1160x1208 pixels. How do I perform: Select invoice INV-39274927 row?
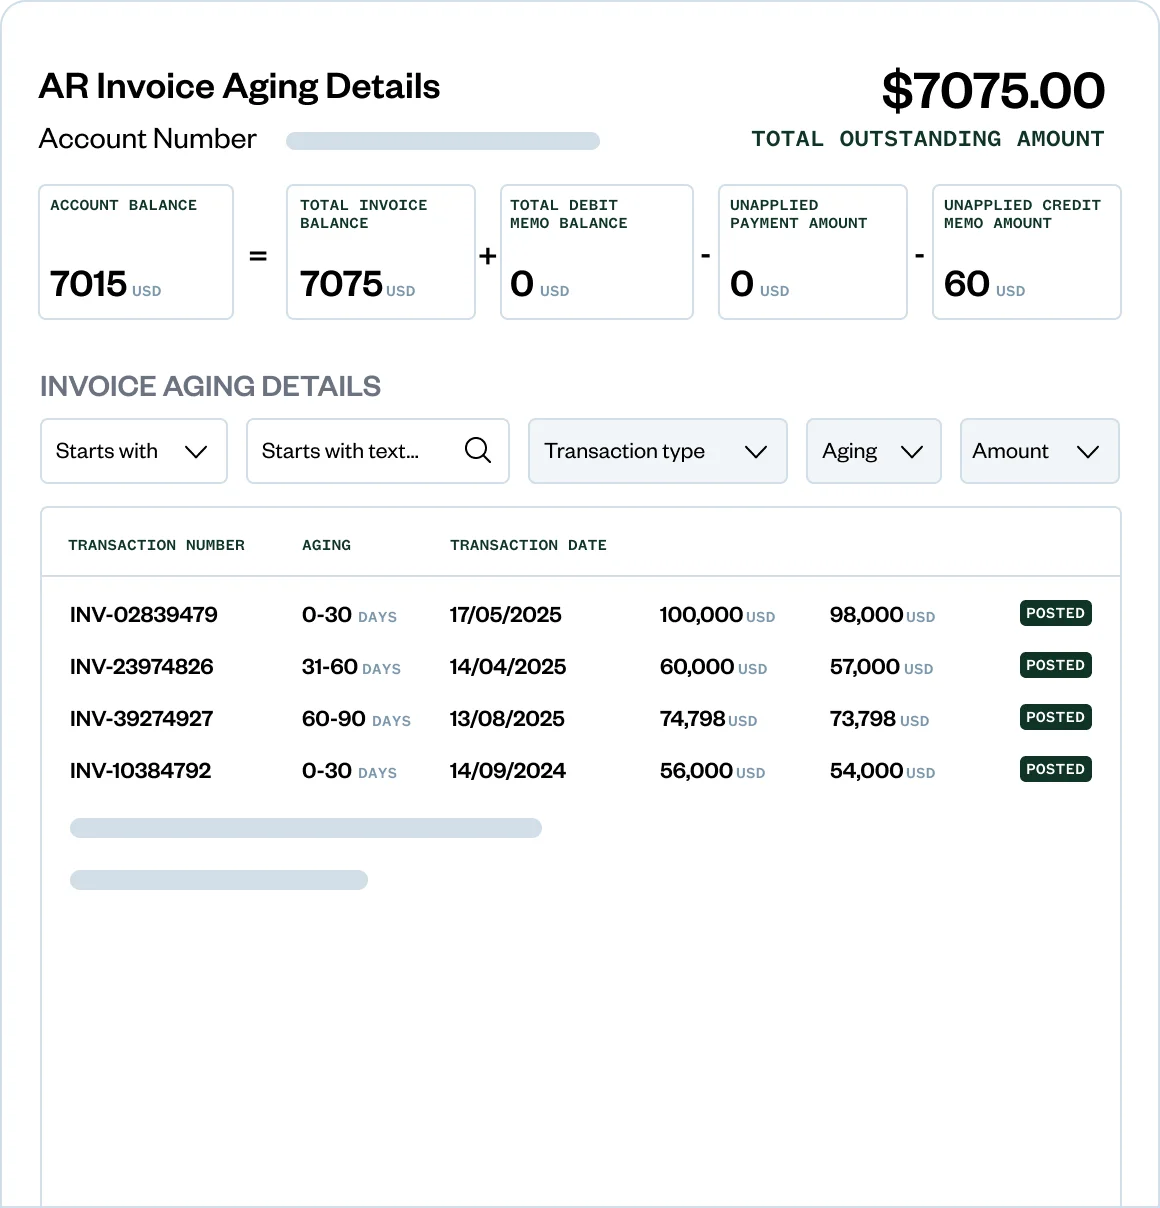(x=142, y=719)
